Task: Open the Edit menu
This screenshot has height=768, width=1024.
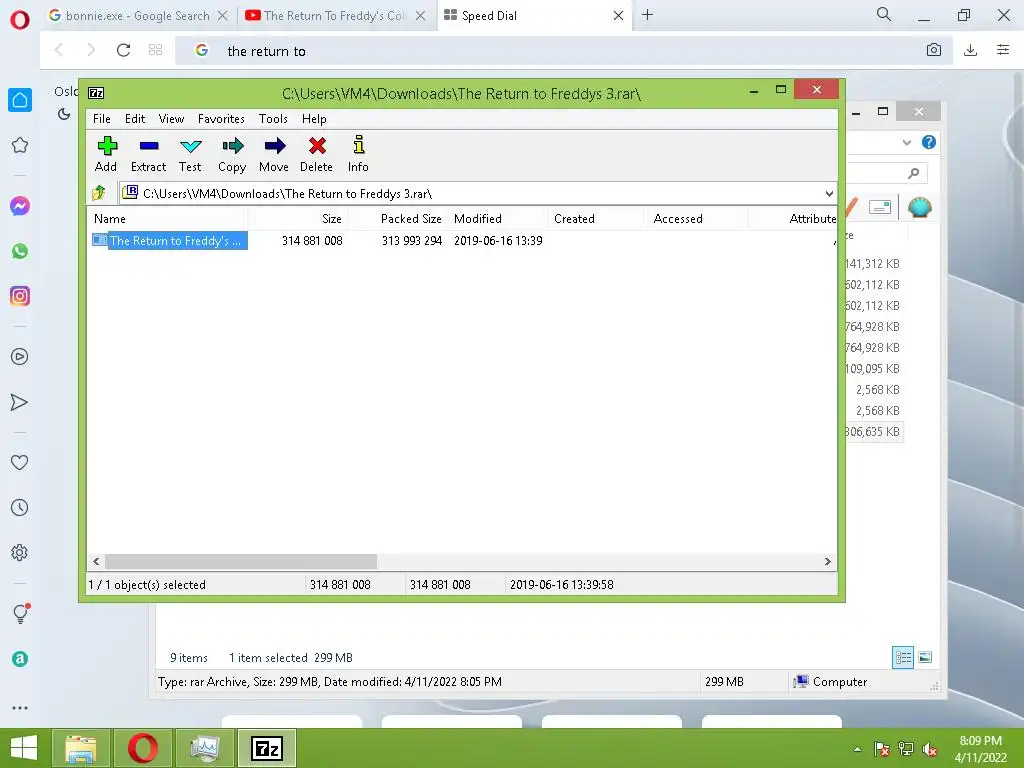Action: pyautogui.click(x=135, y=119)
